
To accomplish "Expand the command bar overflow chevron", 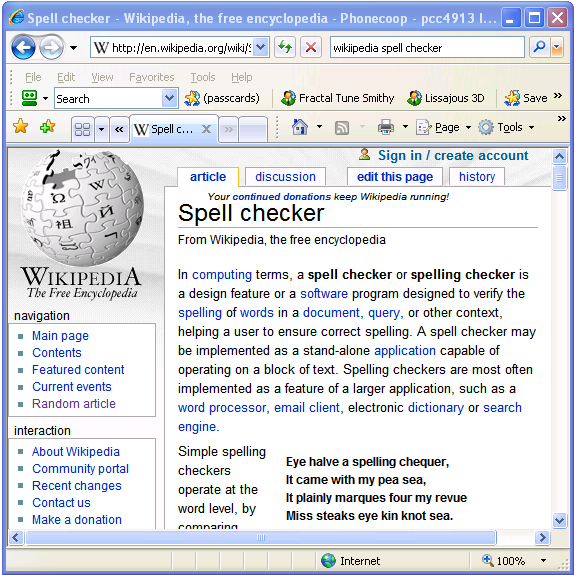I will point(561,118).
